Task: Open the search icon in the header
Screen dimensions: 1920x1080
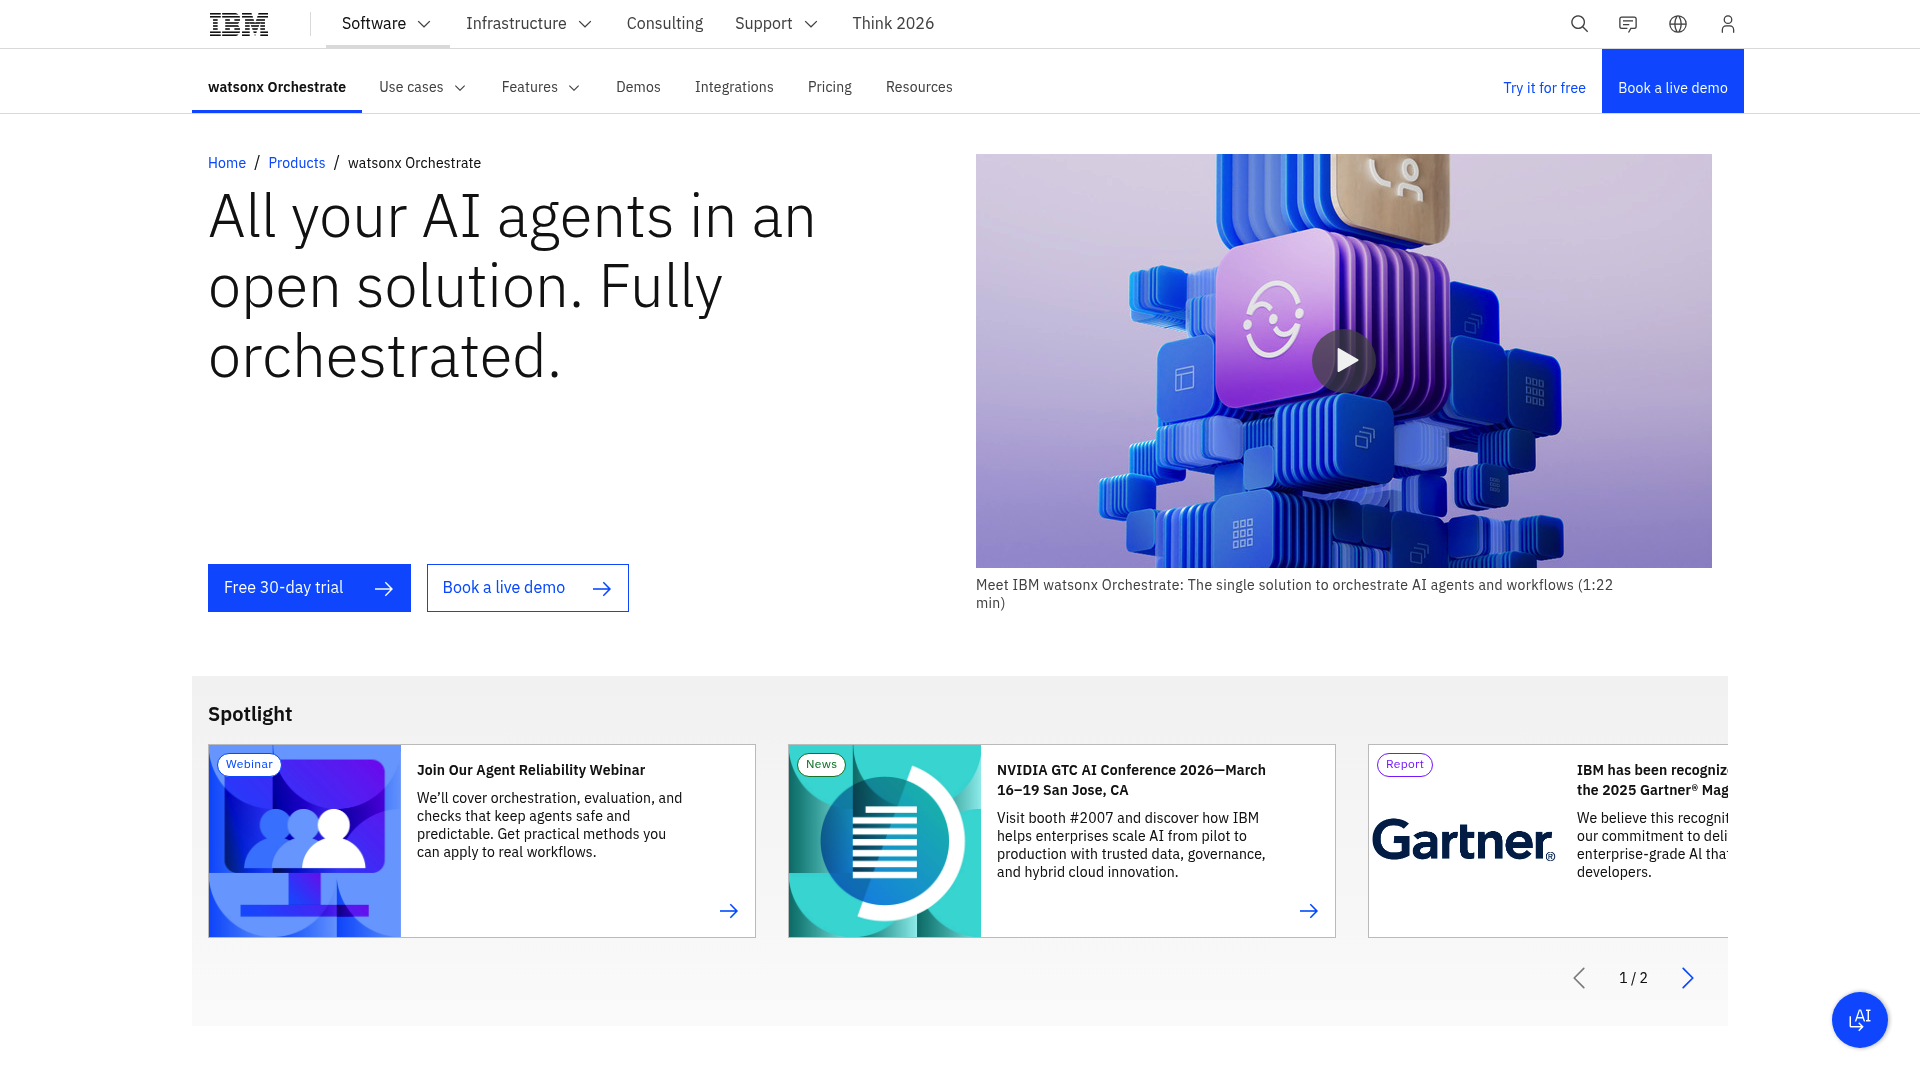Action: click(1579, 23)
